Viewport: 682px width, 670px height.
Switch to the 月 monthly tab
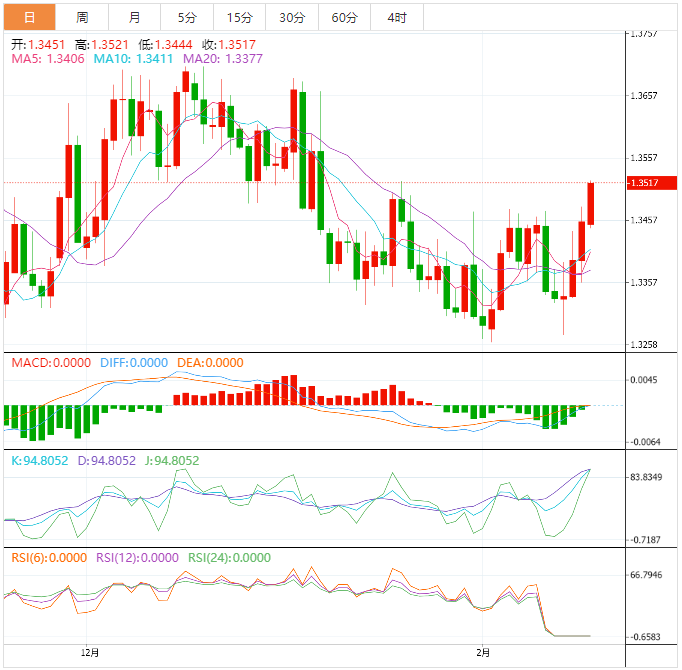134,17
